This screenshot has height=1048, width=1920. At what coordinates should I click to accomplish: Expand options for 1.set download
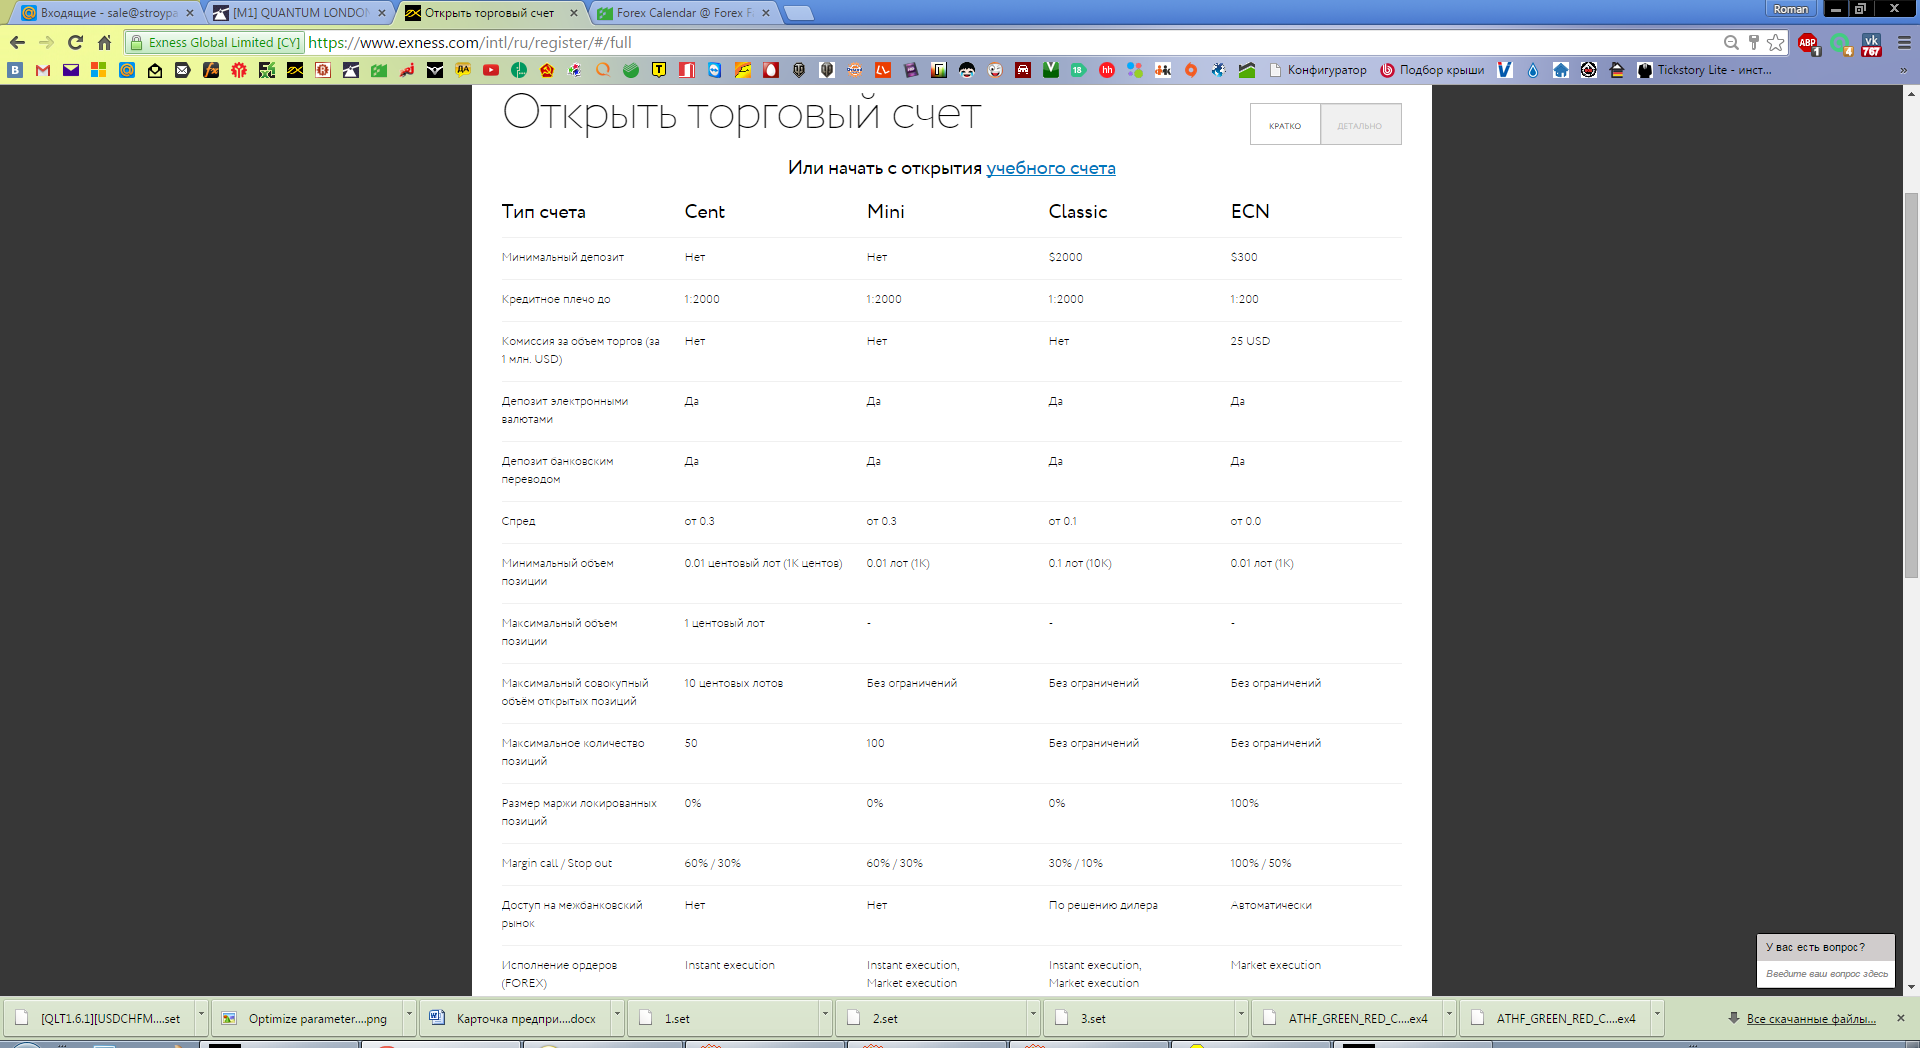pos(825,1018)
